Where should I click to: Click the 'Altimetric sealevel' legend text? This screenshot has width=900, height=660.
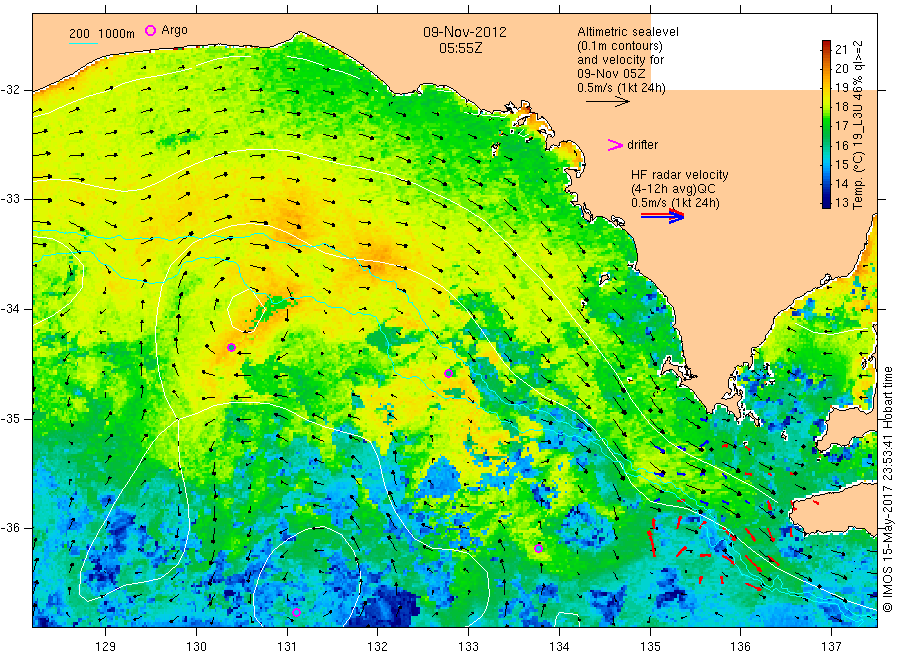[x=628, y=32]
